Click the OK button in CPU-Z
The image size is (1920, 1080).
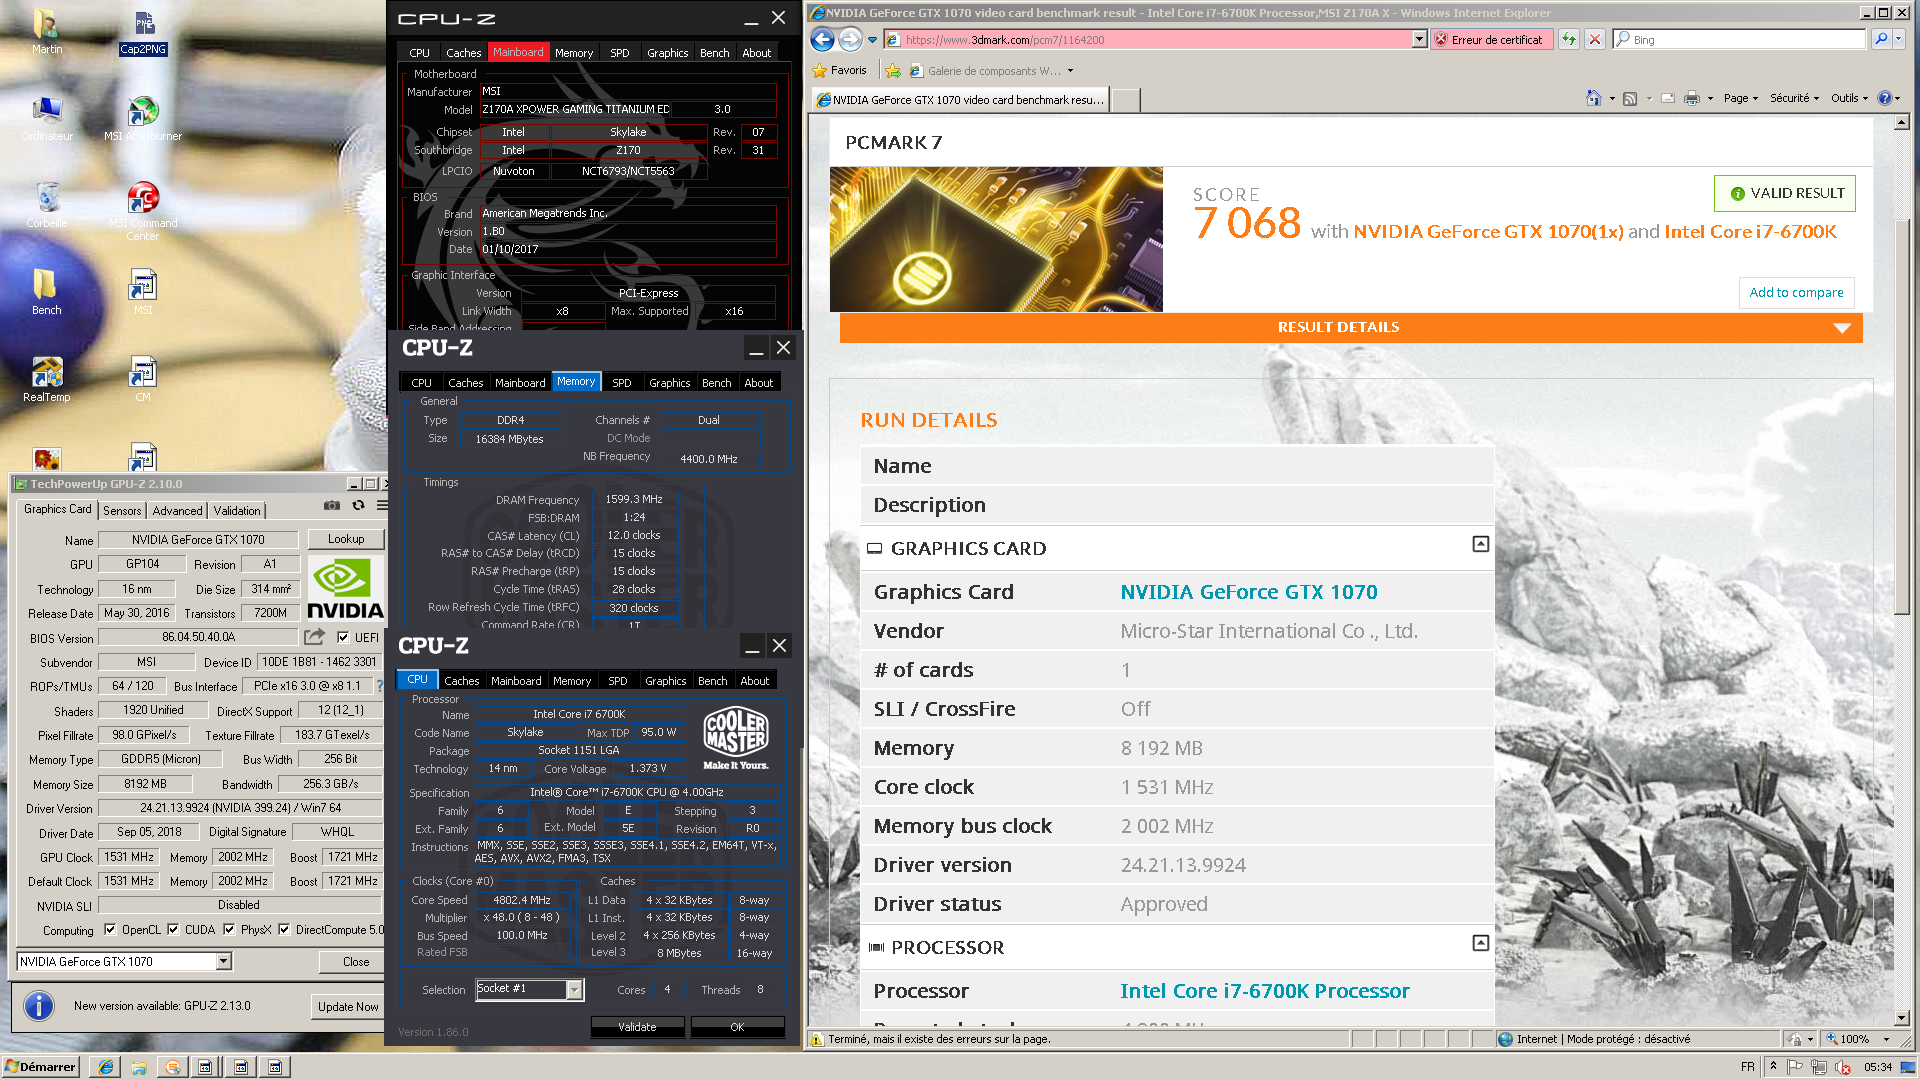pyautogui.click(x=737, y=1027)
